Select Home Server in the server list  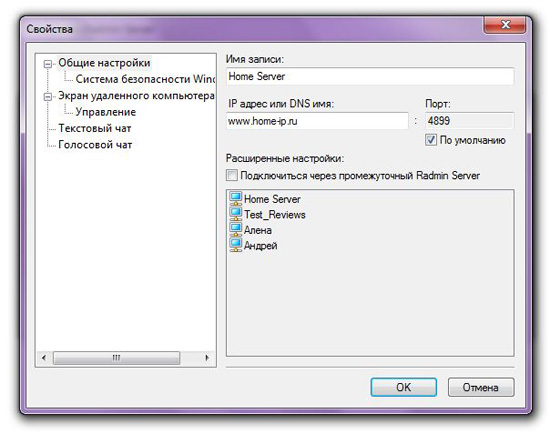[x=272, y=199]
